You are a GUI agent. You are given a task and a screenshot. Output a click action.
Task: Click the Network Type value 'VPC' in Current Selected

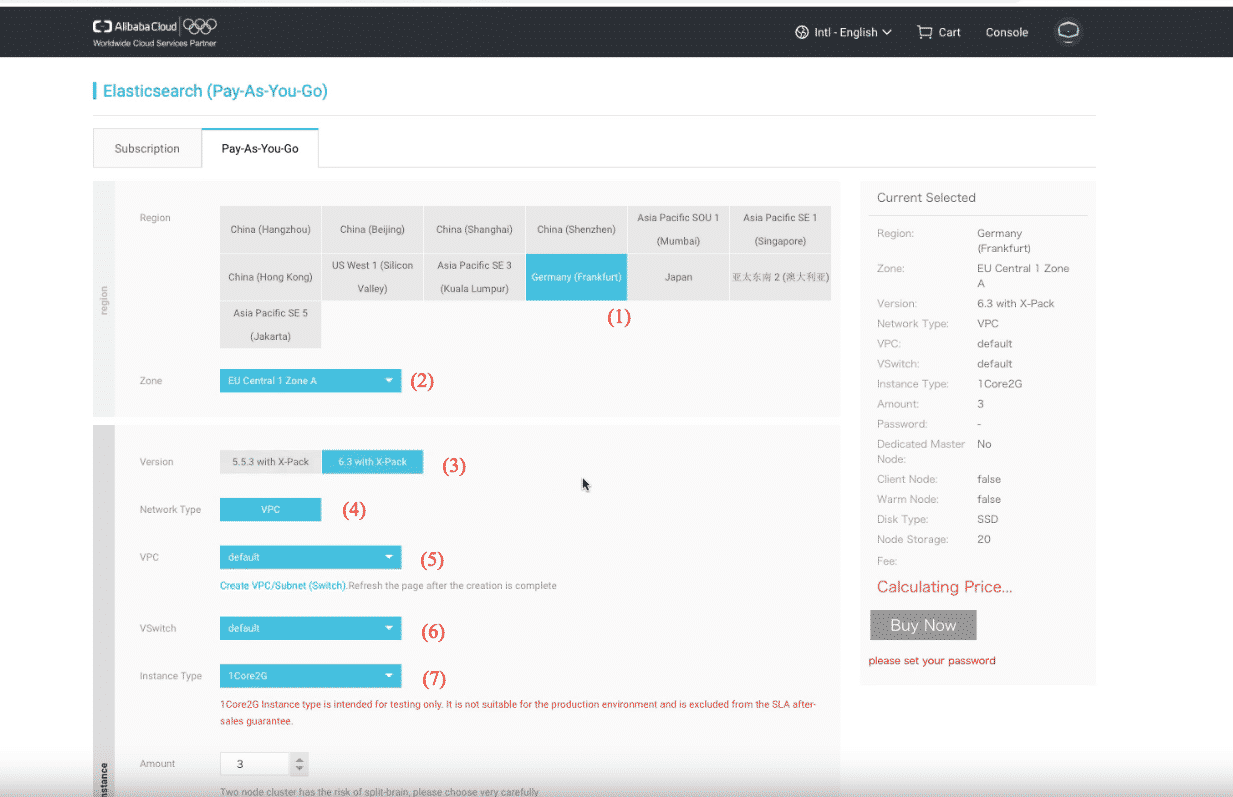[x=987, y=324]
